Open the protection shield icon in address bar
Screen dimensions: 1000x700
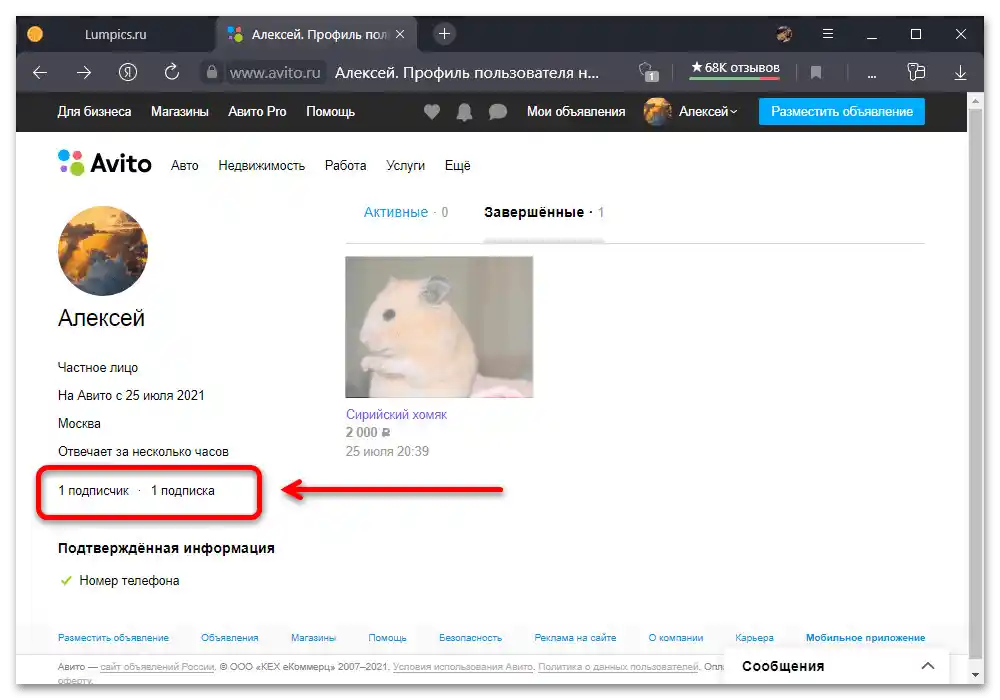pyautogui.click(x=649, y=72)
